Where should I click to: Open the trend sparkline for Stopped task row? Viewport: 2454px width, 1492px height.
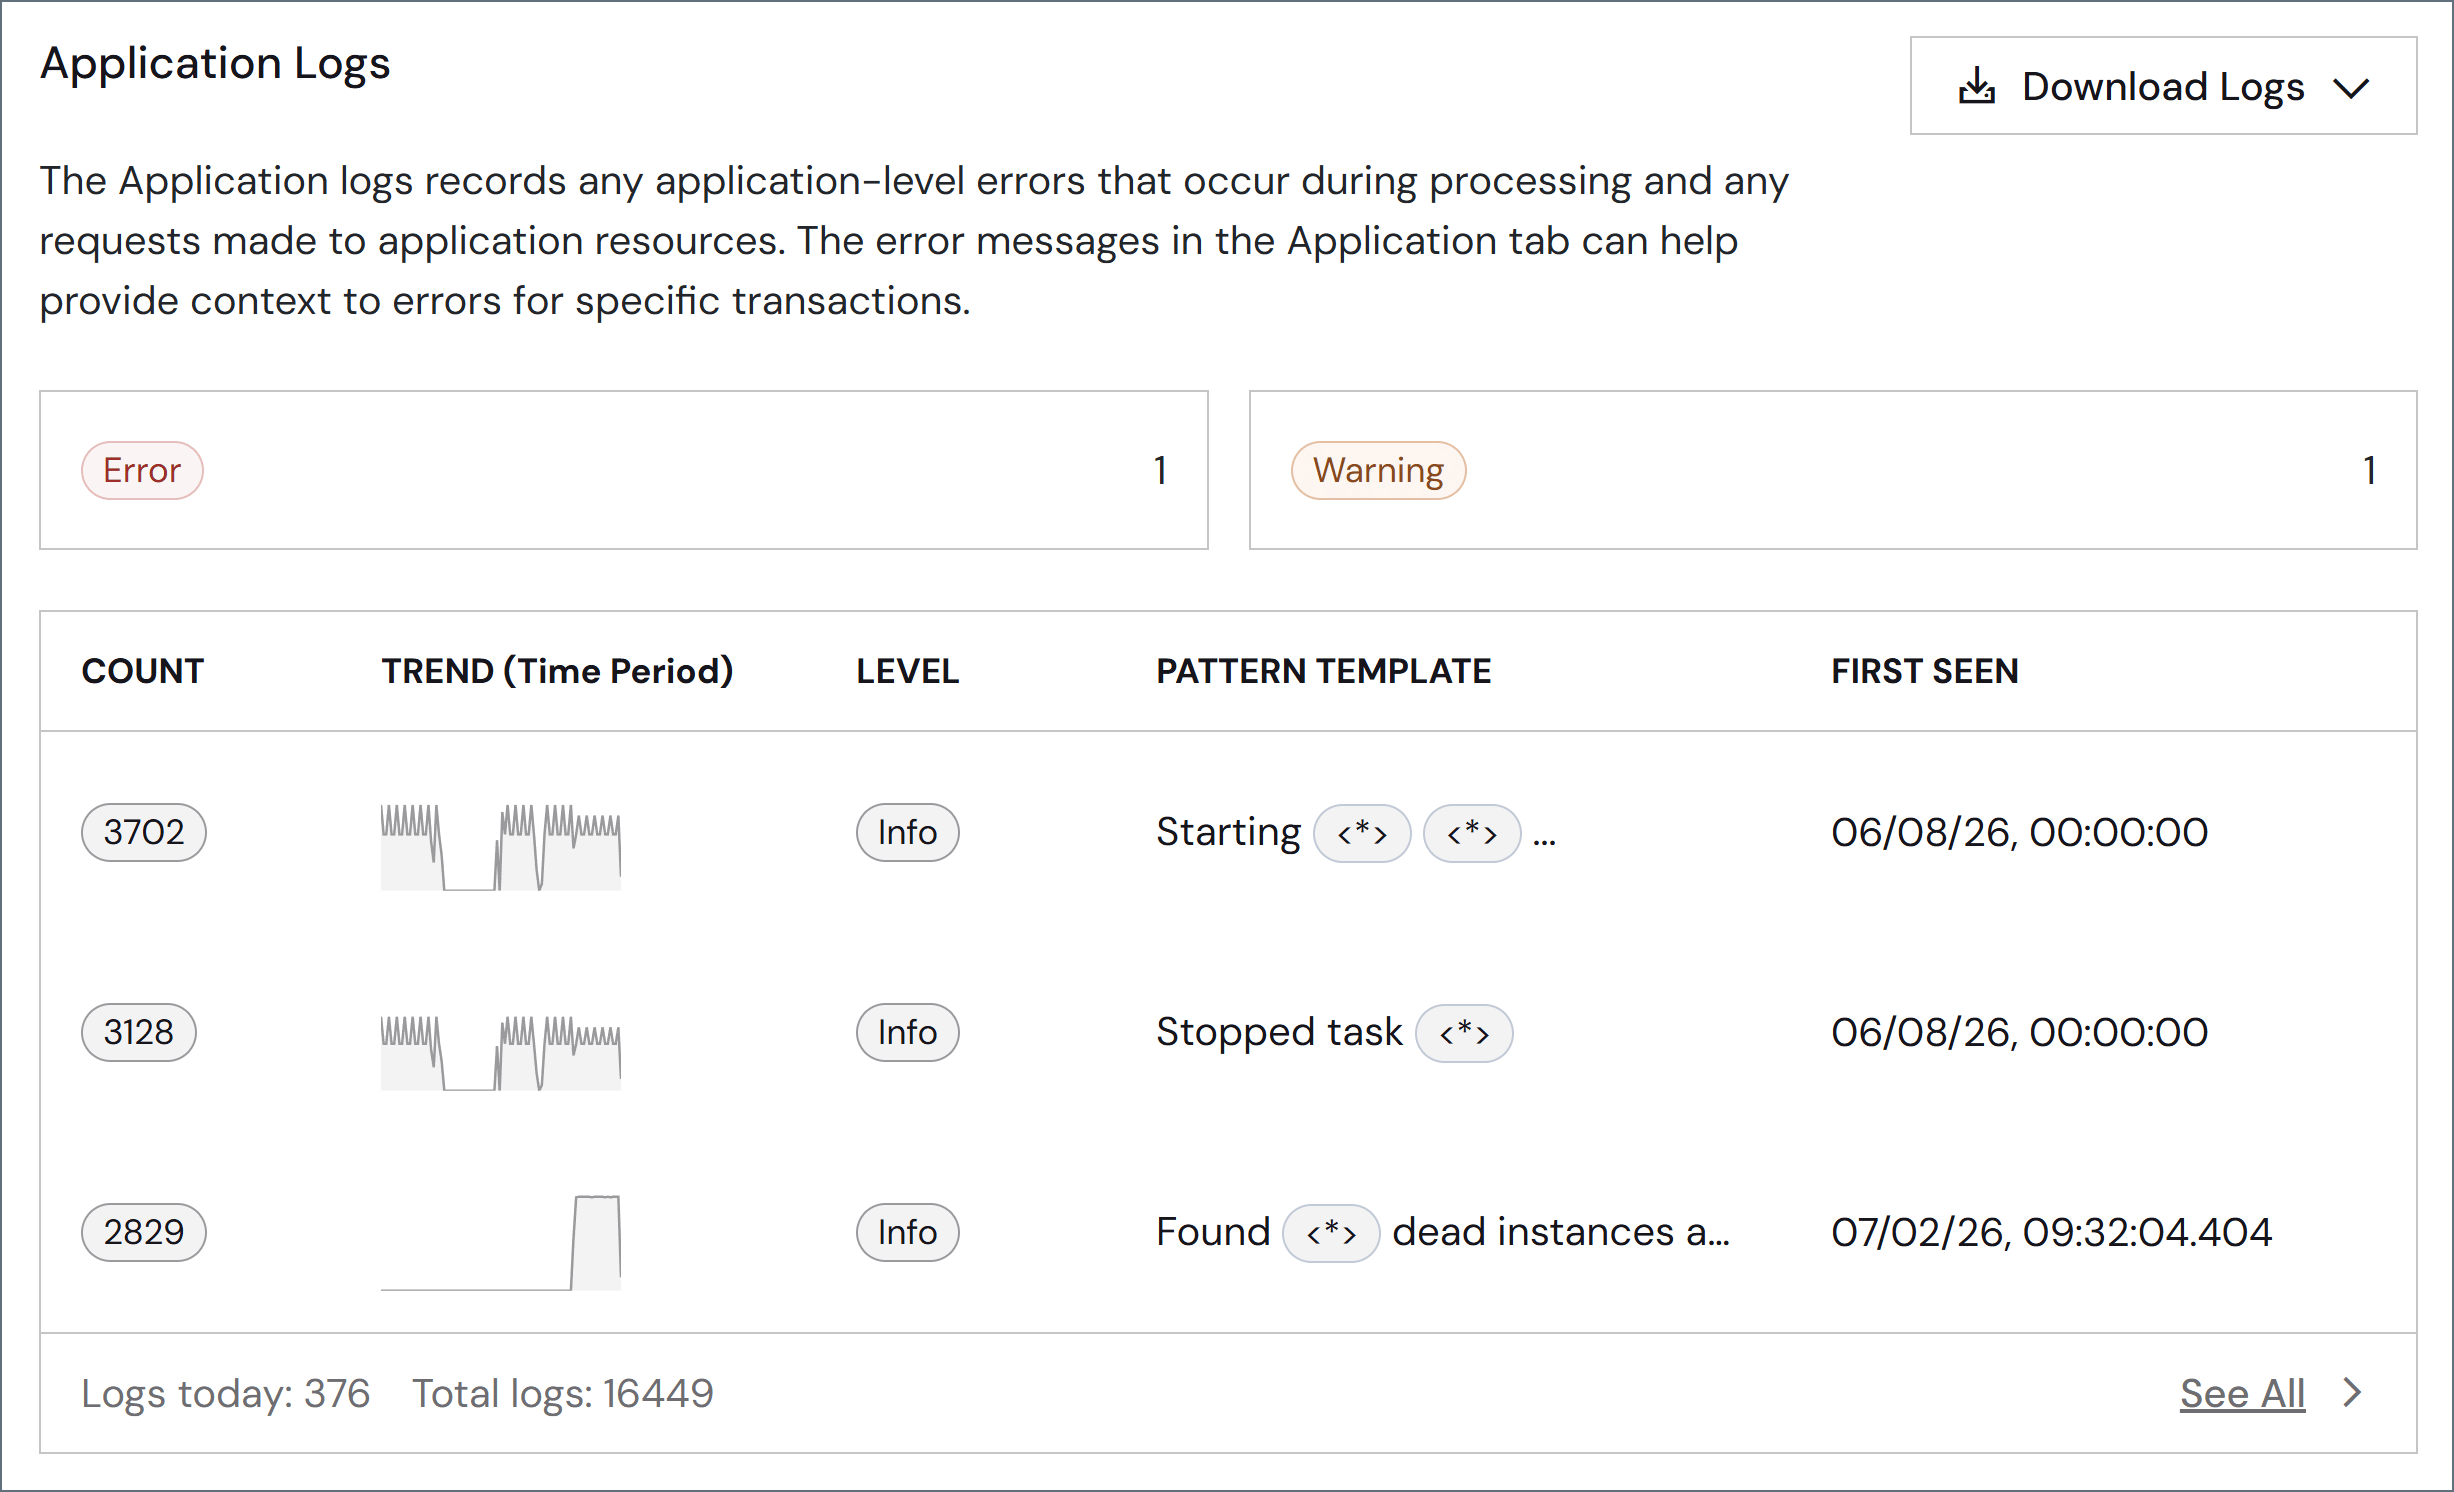coord(501,1052)
